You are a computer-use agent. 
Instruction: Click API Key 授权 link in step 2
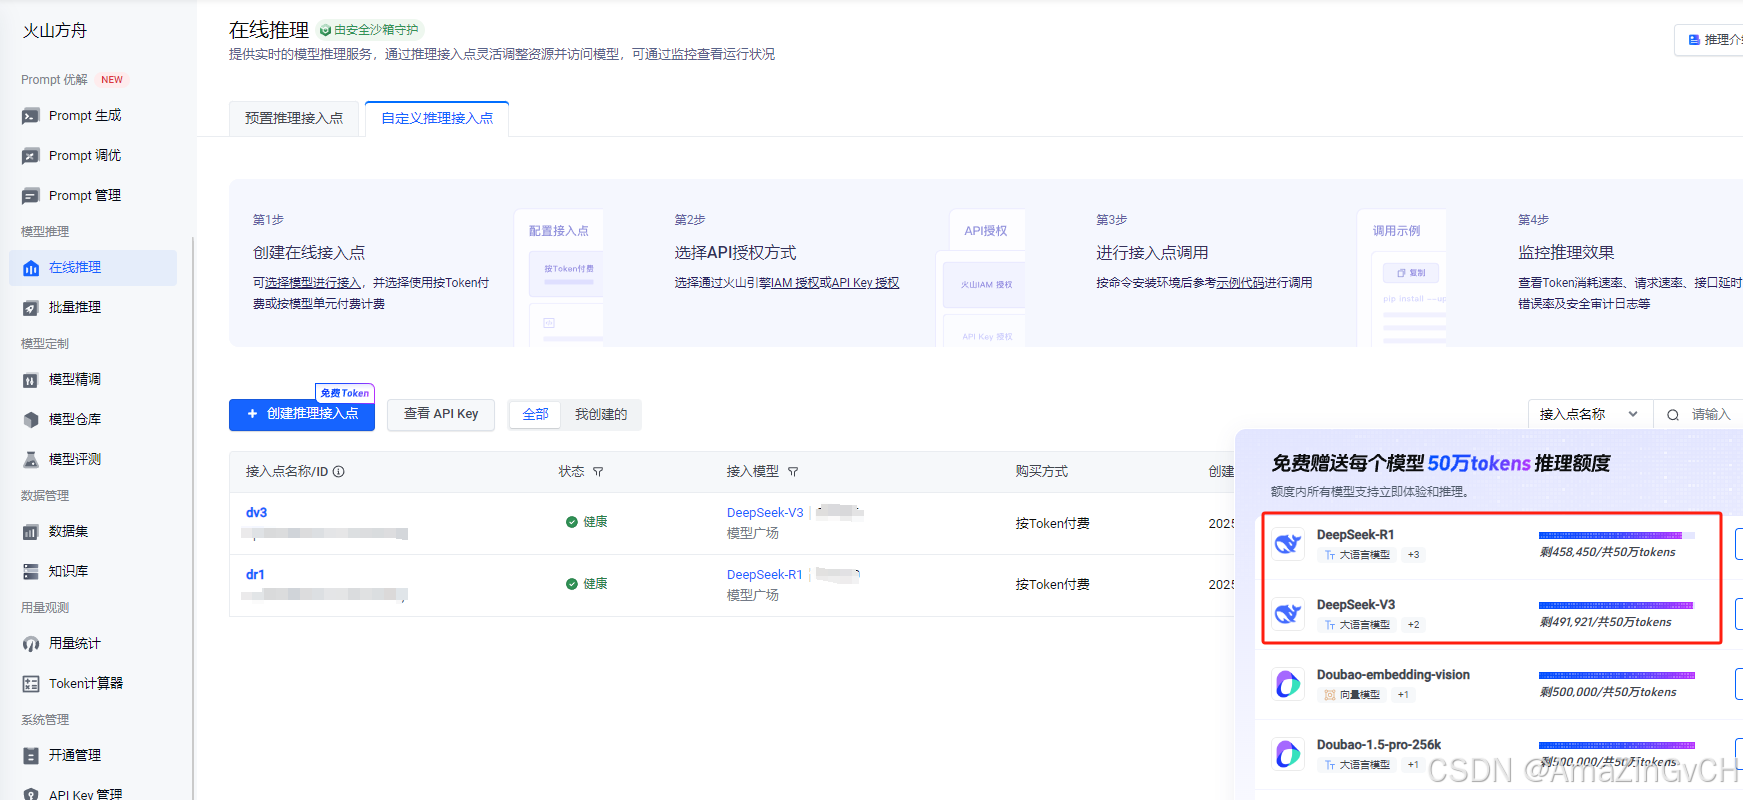865,284
